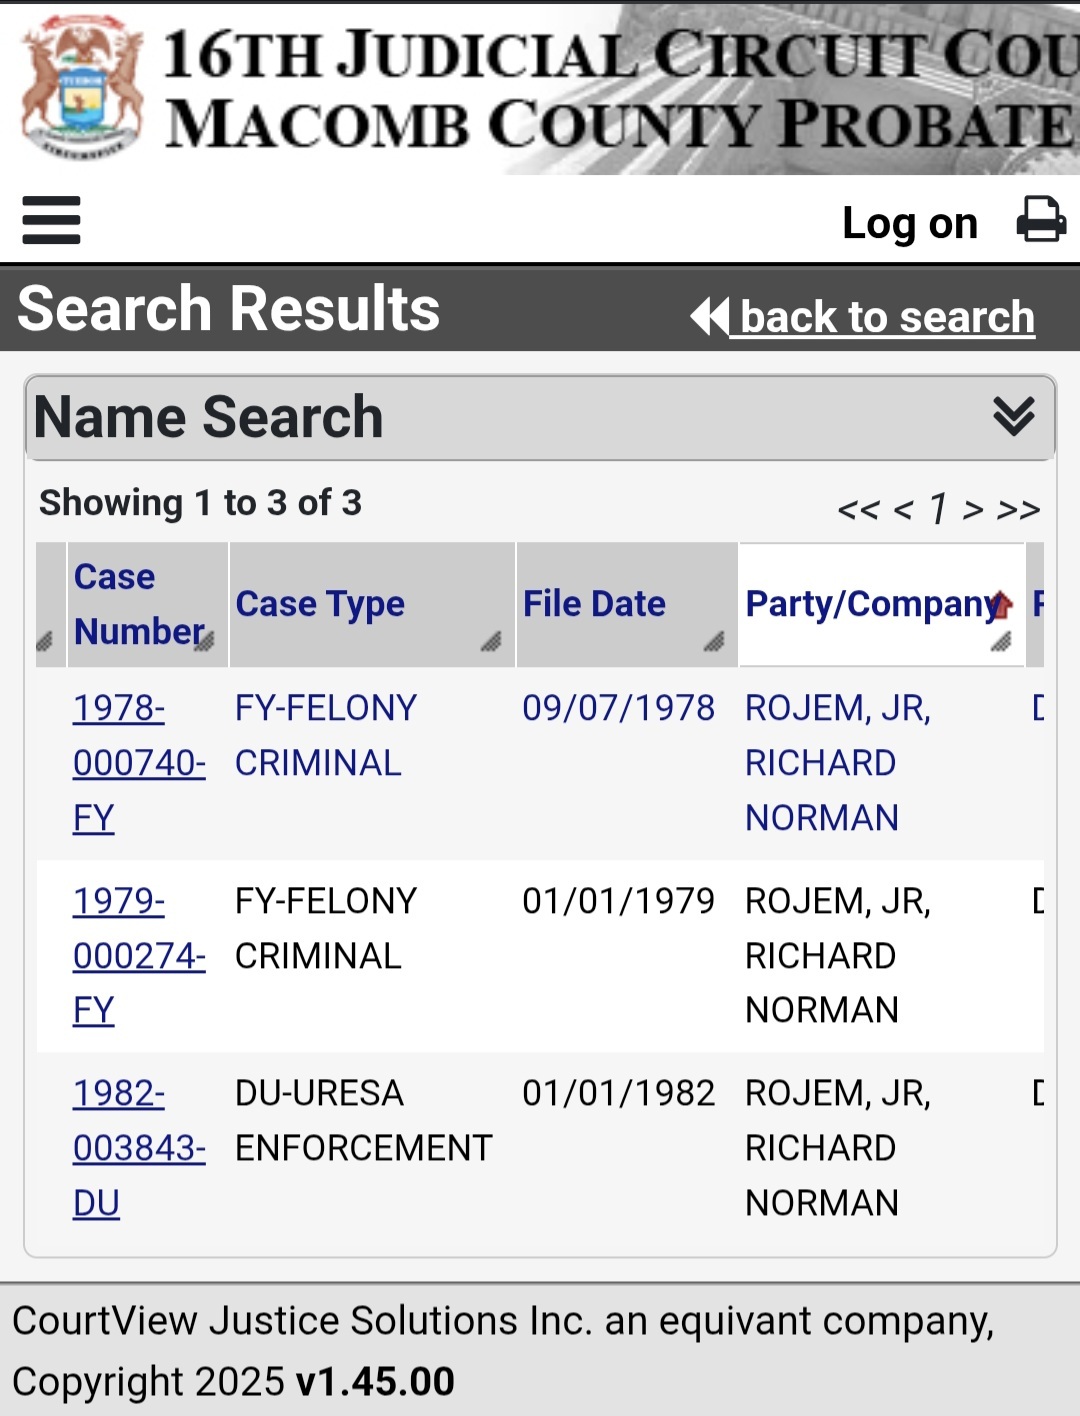This screenshot has height=1416, width=1080.
Task: Click the double-left arrow back icon
Action: tap(709, 317)
